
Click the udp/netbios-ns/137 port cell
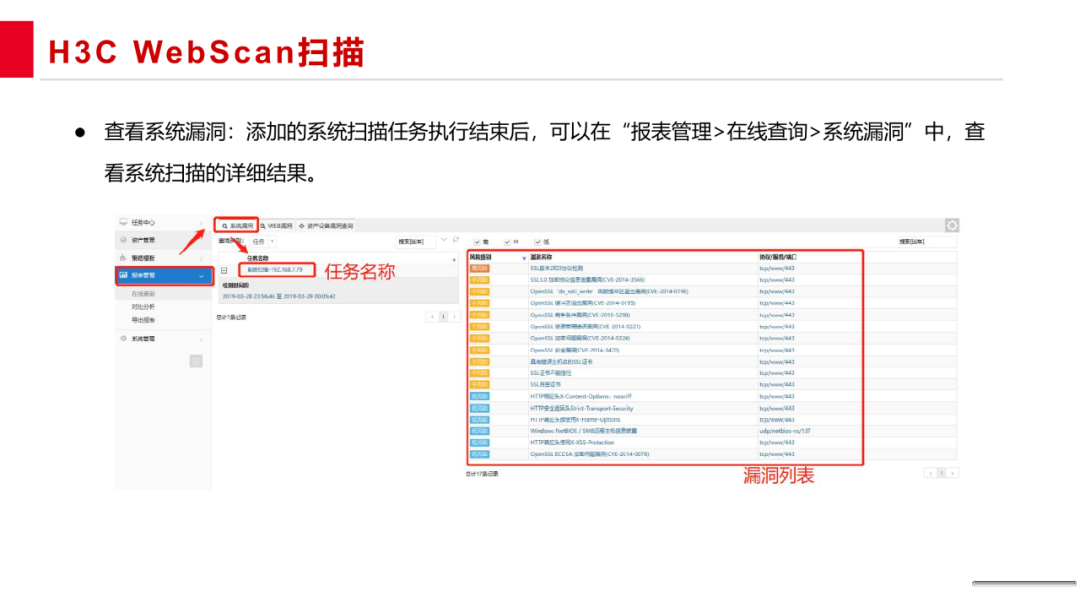(x=785, y=431)
